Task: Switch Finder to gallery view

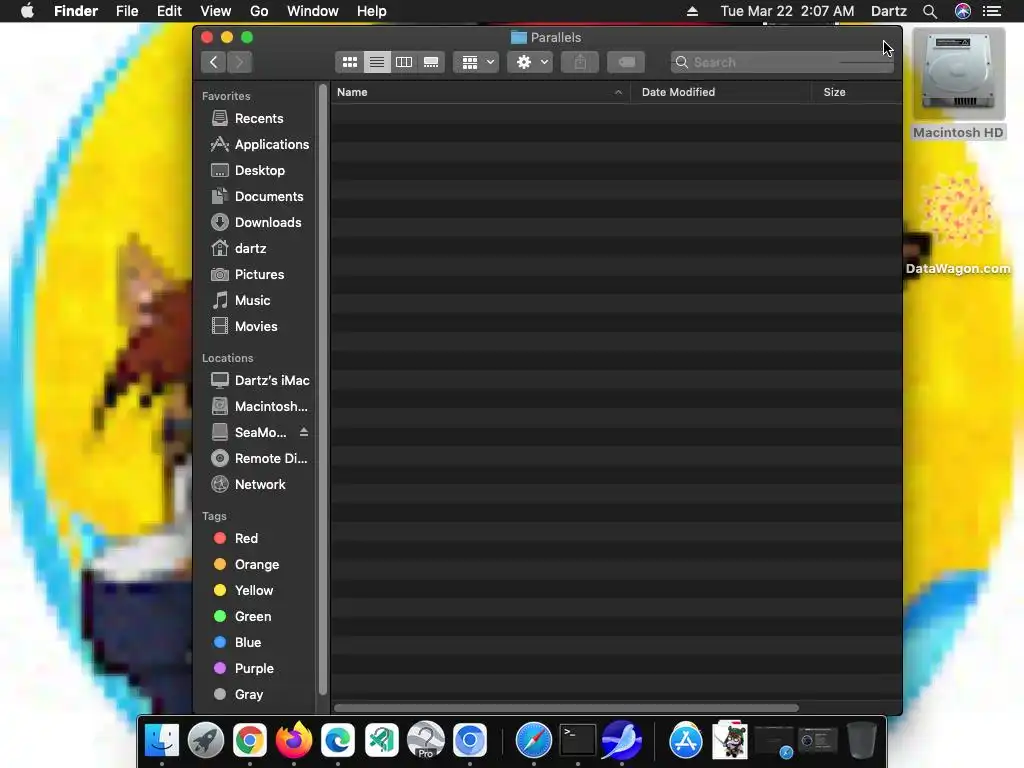Action: point(431,62)
